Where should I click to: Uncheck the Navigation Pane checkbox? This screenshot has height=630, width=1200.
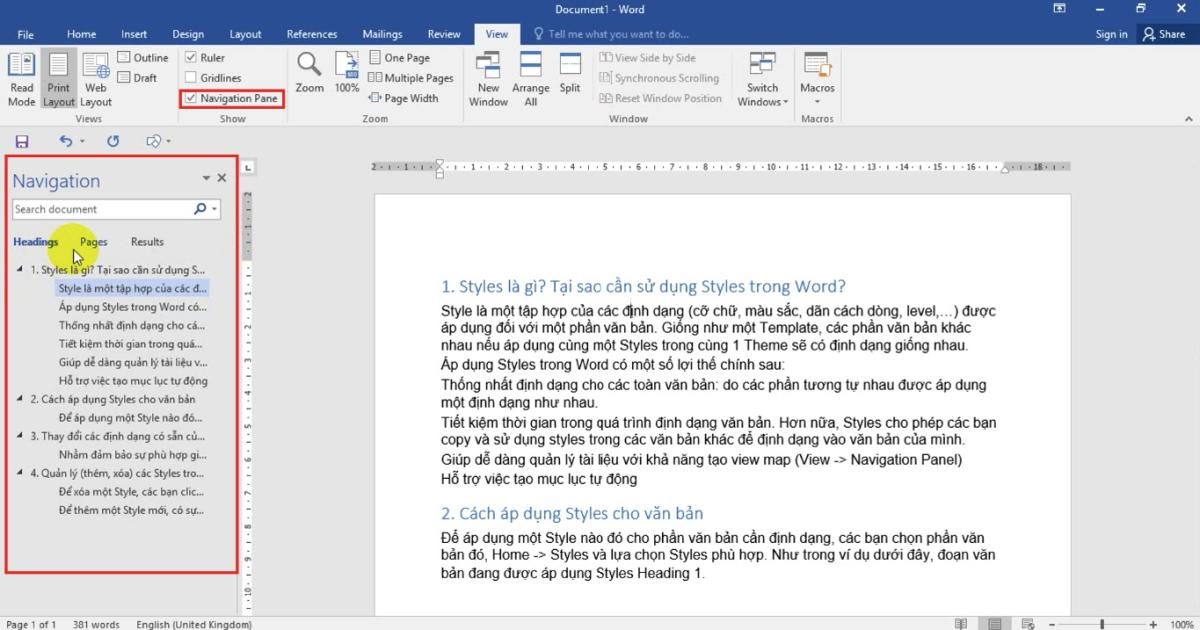tap(191, 99)
